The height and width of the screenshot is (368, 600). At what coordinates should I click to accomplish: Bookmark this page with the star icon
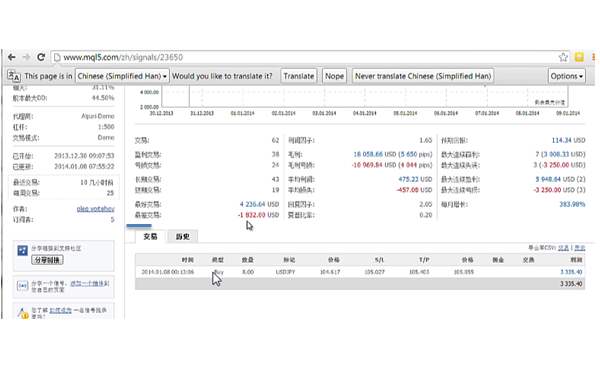563,57
